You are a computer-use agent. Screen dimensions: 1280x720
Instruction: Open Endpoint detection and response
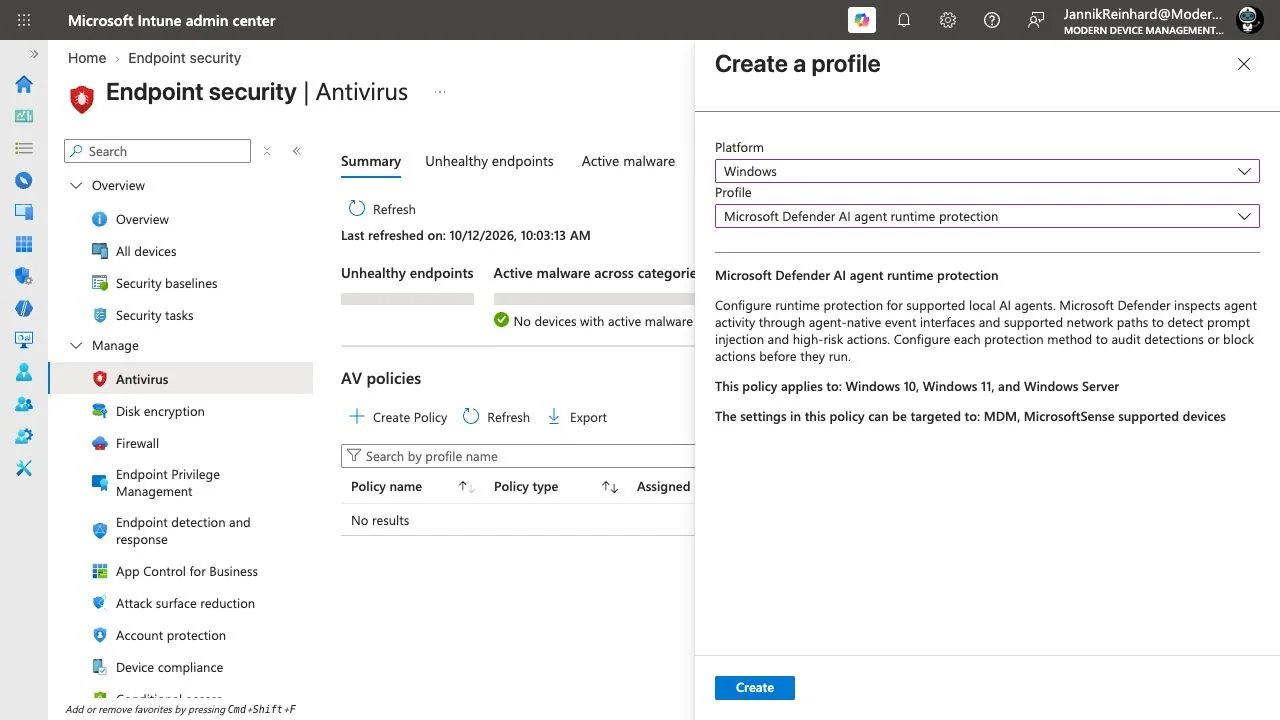pyautogui.click(x=183, y=531)
